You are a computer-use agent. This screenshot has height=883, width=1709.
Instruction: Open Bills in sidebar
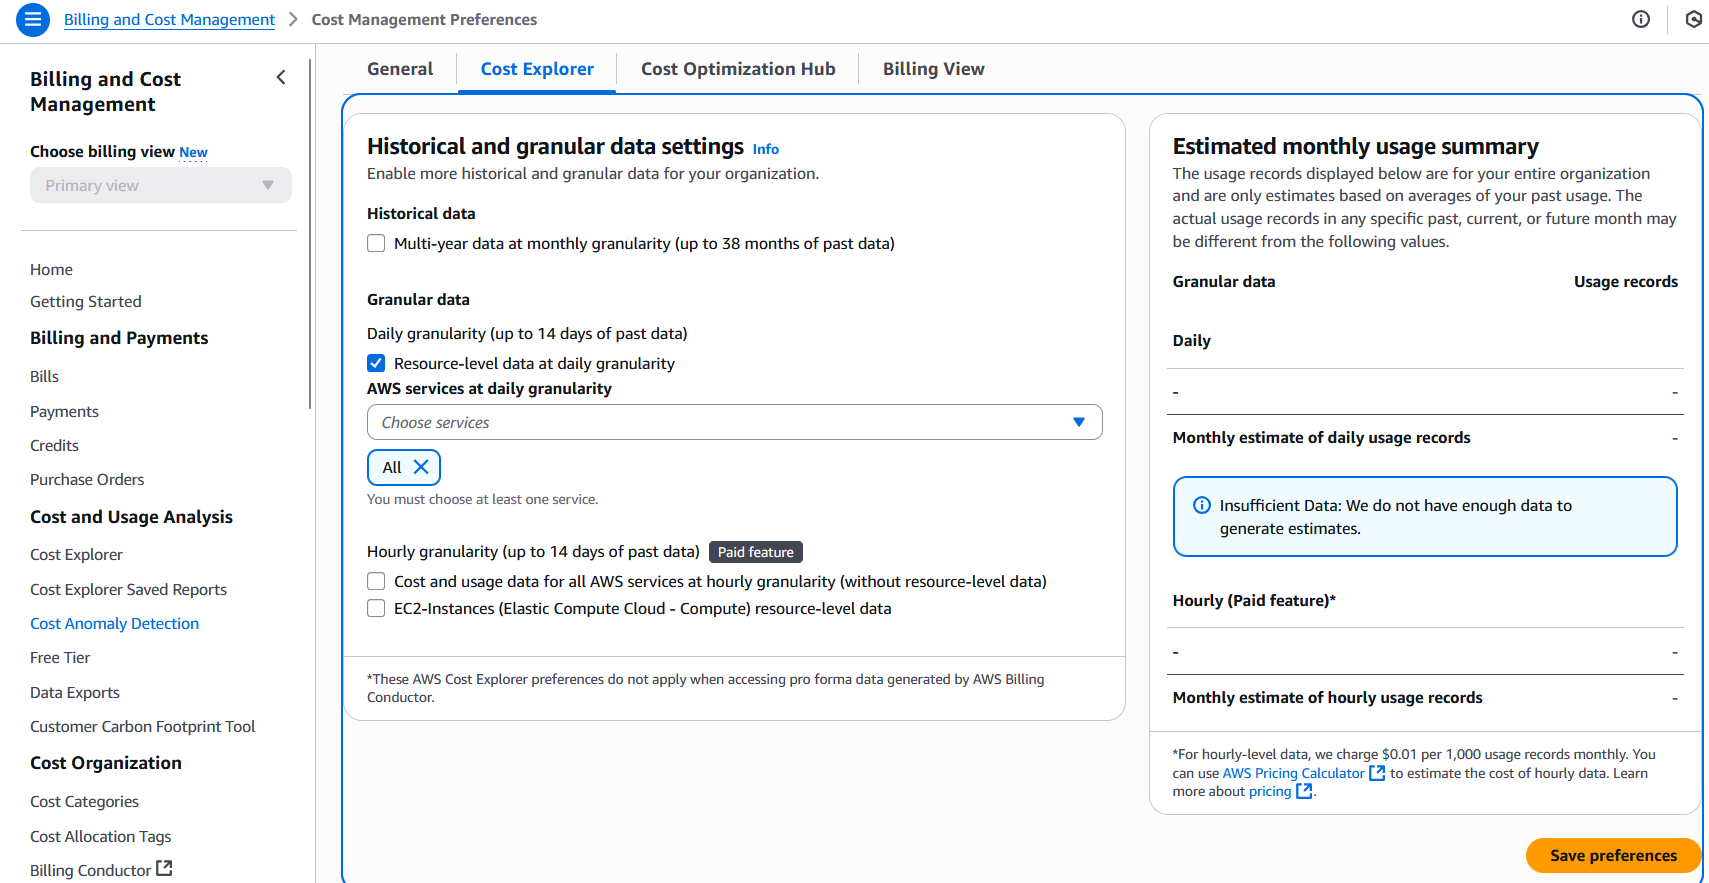[44, 376]
